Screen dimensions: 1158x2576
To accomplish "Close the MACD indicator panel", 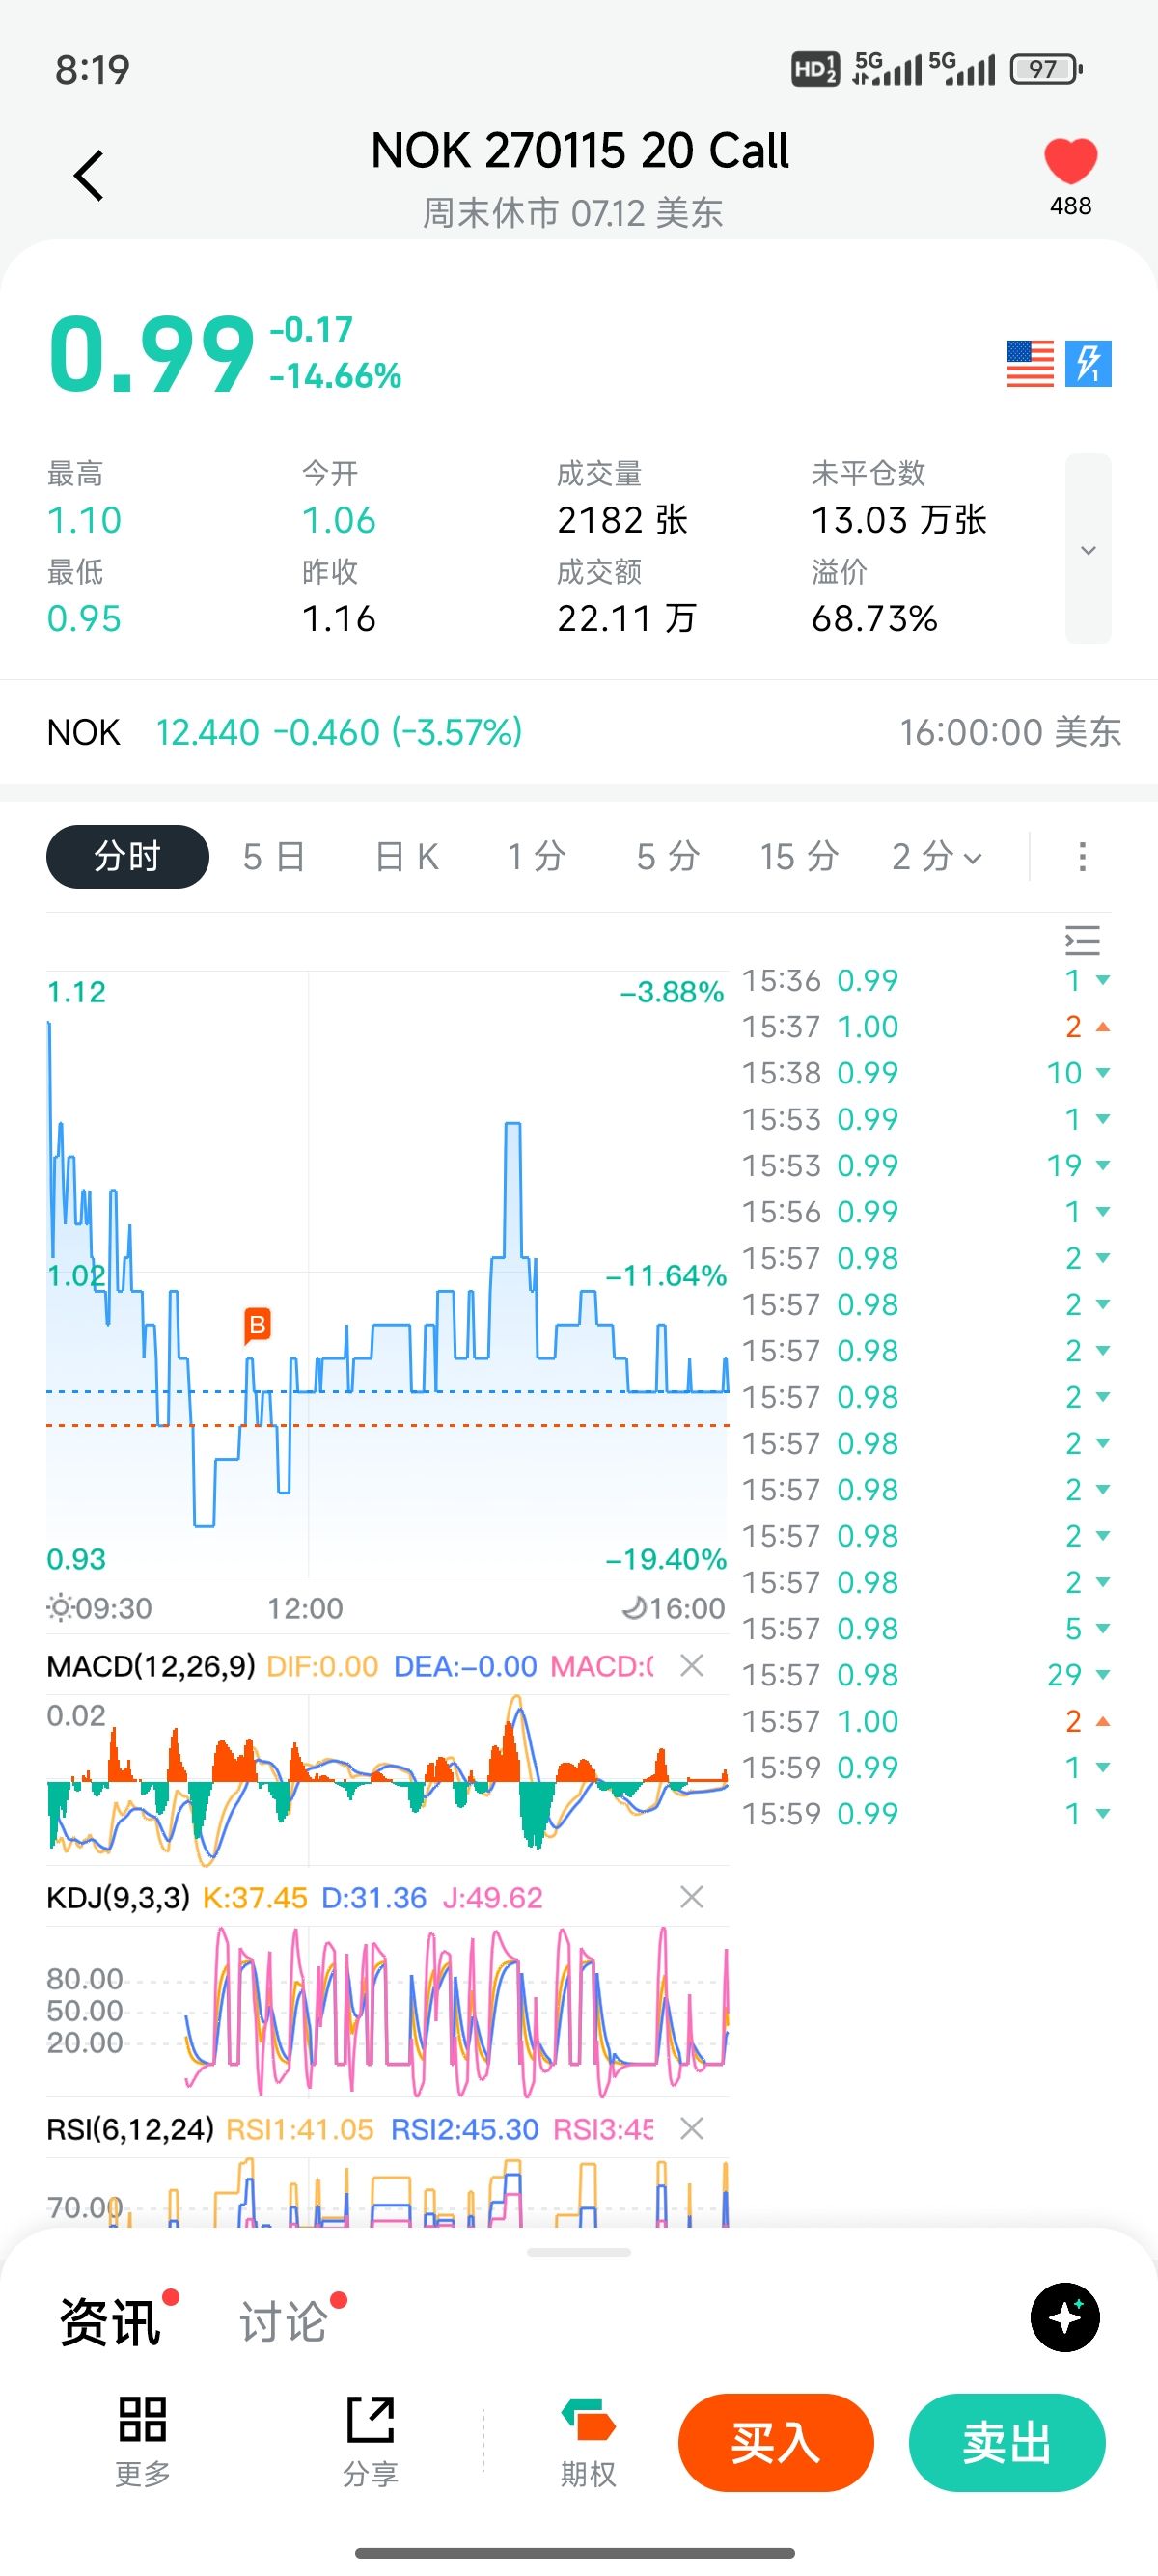I will [x=691, y=1665].
